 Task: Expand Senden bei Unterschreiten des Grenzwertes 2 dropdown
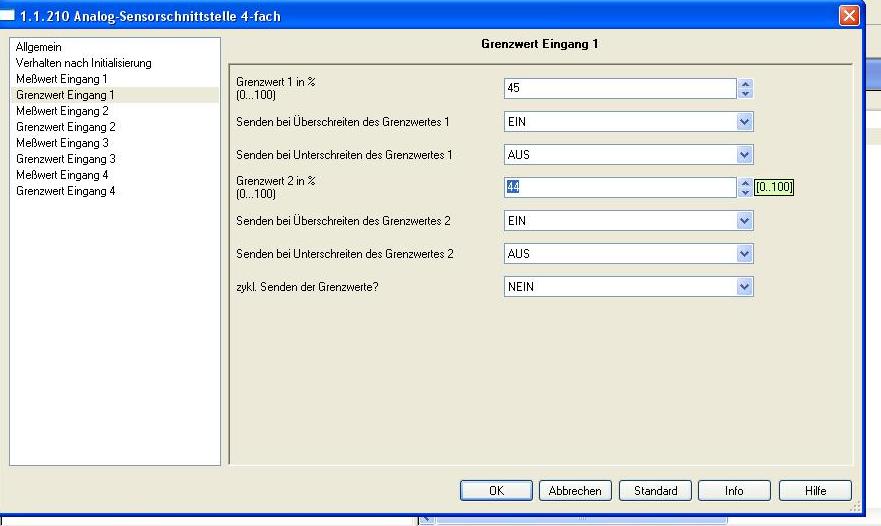click(743, 254)
